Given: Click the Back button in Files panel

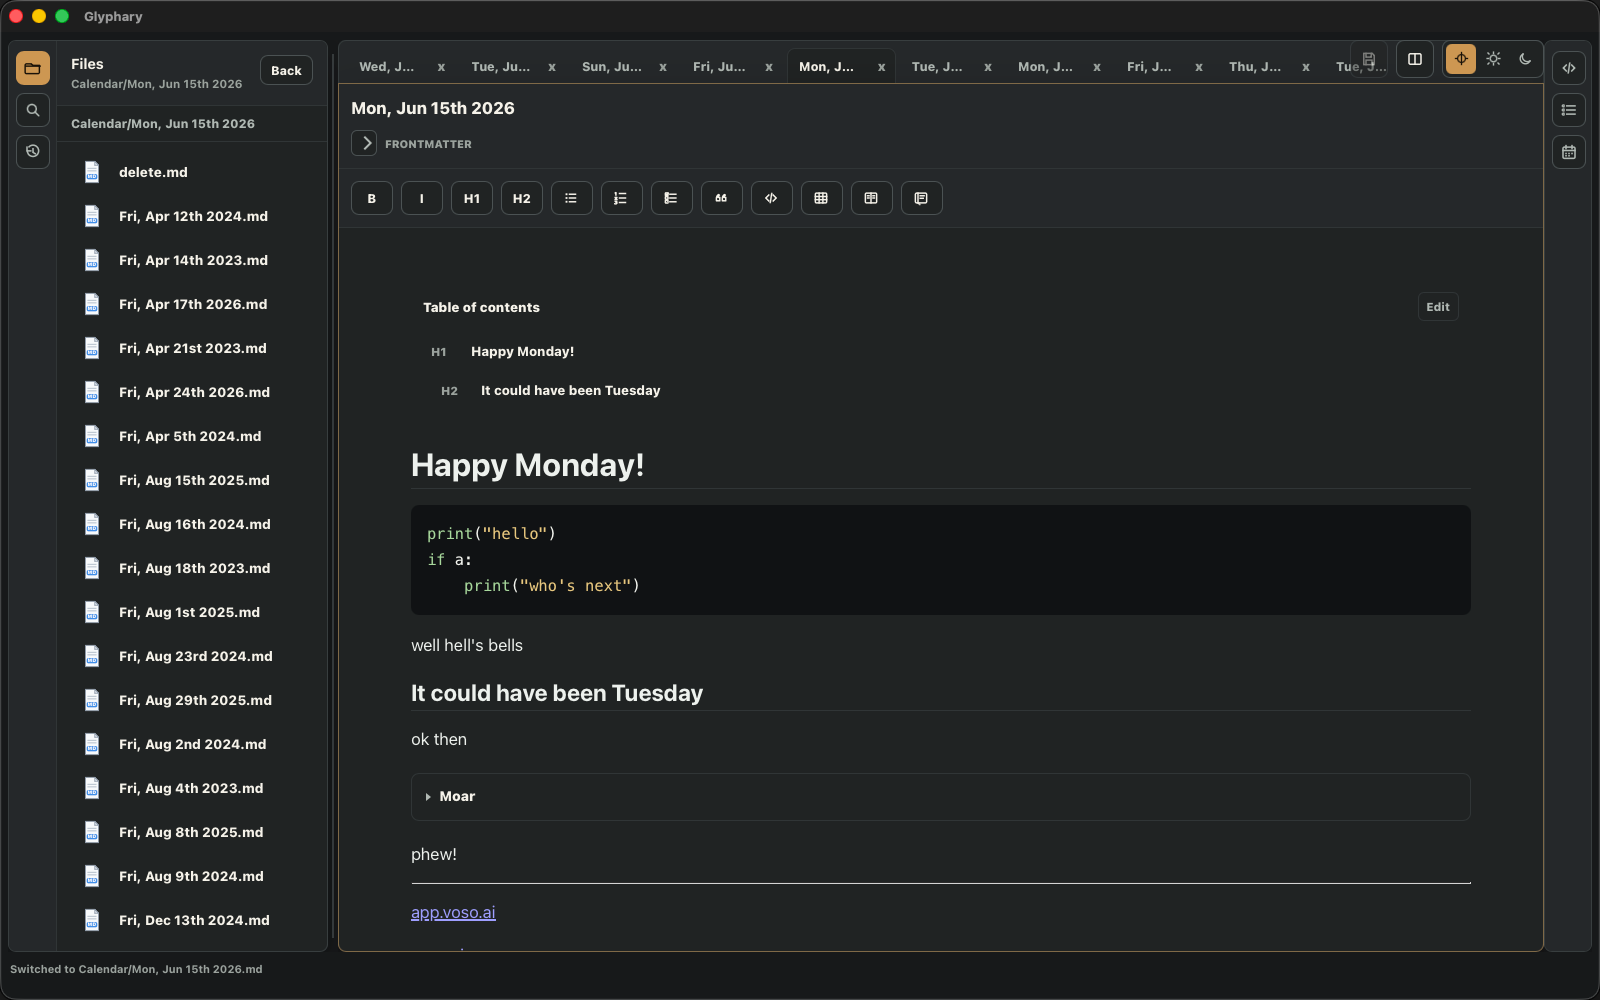Looking at the screenshot, I should point(286,70).
